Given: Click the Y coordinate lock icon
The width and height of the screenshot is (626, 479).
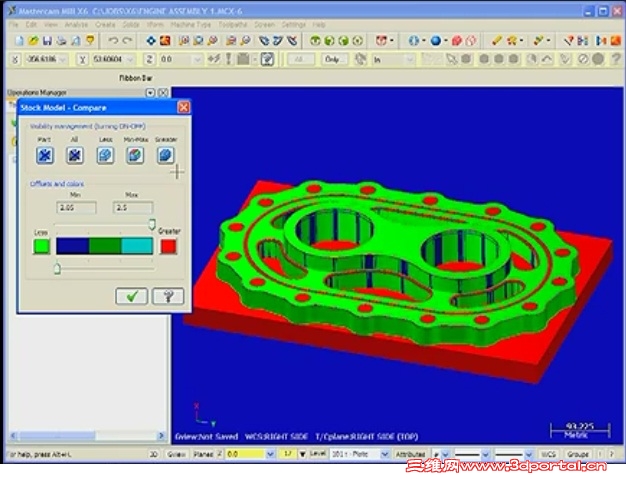Looking at the screenshot, I should [82, 59].
